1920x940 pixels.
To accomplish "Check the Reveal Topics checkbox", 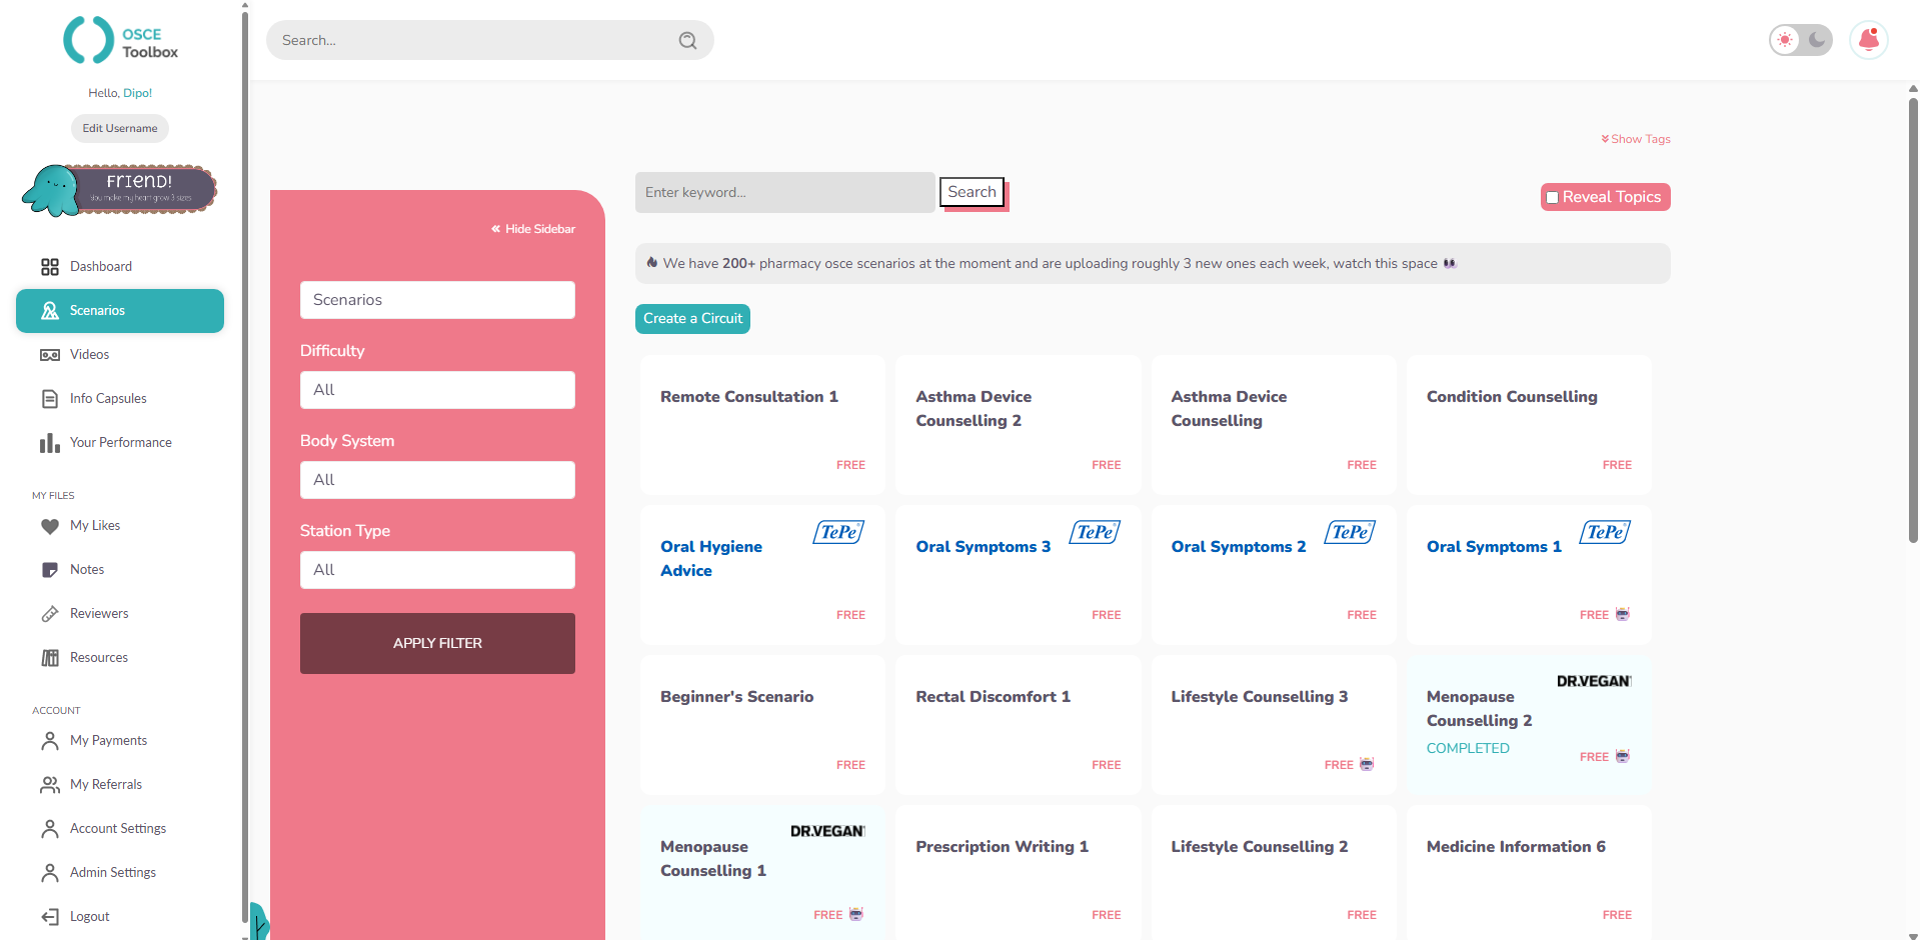I will pyautogui.click(x=1552, y=197).
